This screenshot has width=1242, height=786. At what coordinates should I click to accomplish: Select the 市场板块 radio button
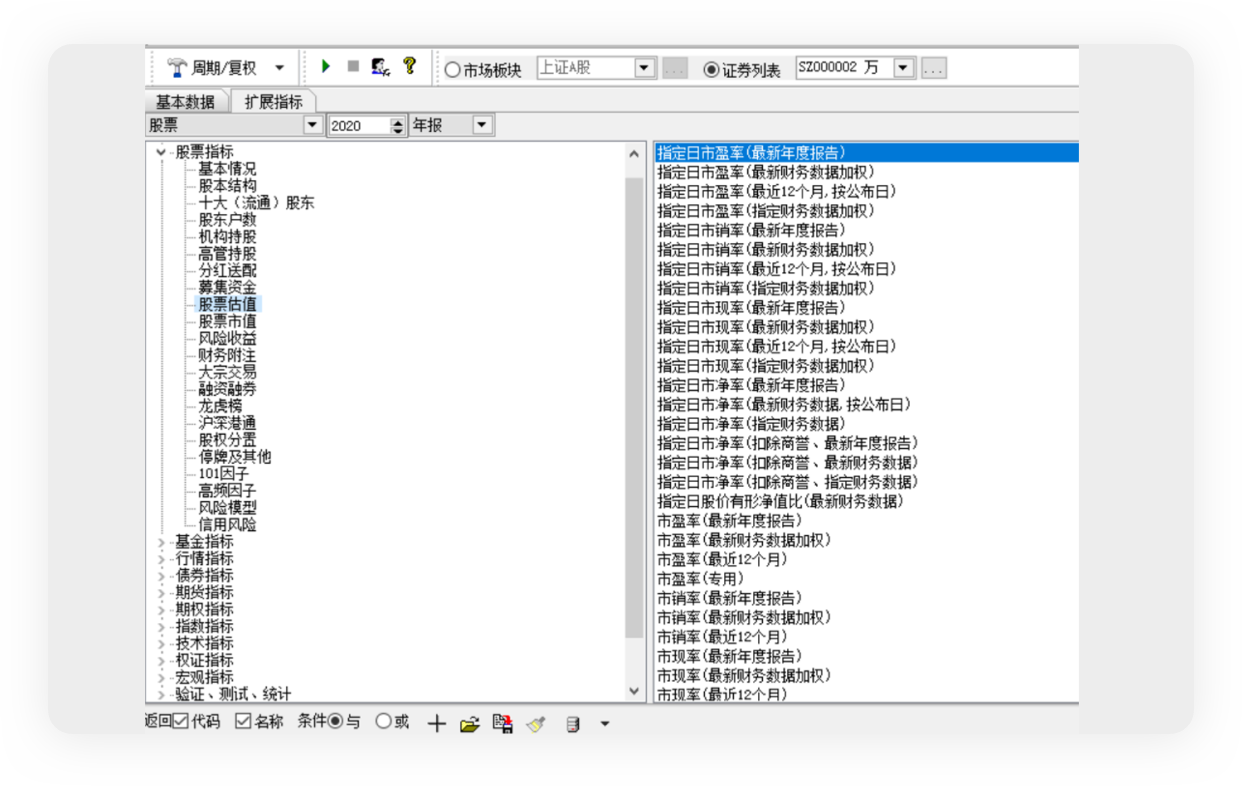tap(452, 70)
